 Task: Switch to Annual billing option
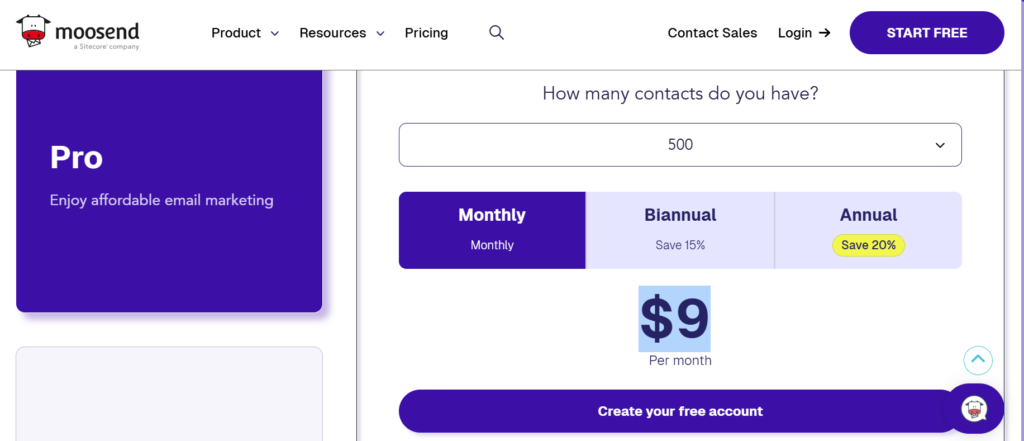tap(868, 230)
